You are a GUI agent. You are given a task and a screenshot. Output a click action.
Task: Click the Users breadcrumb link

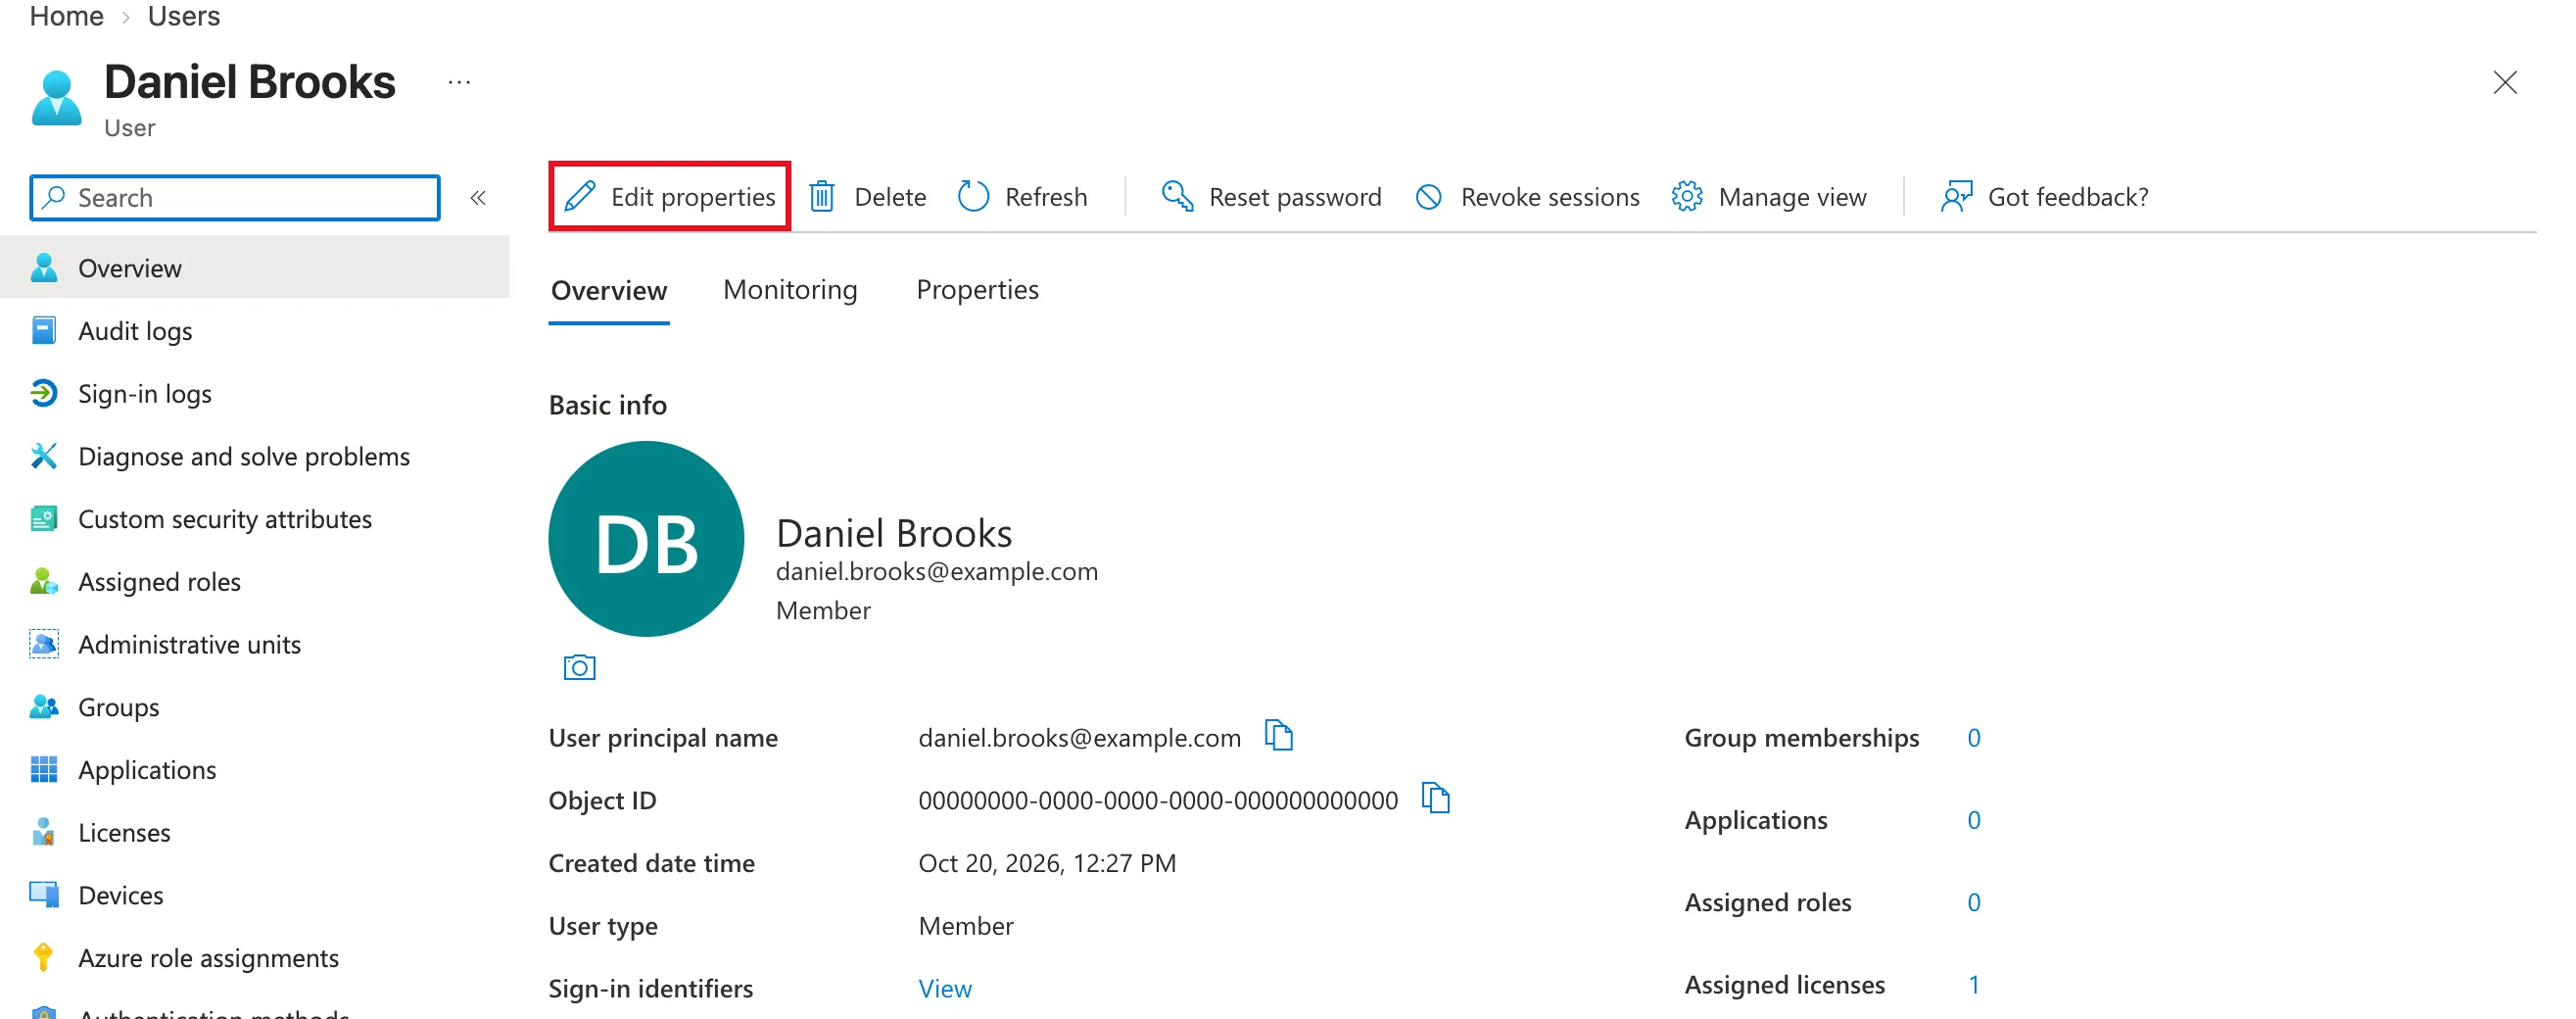click(184, 16)
